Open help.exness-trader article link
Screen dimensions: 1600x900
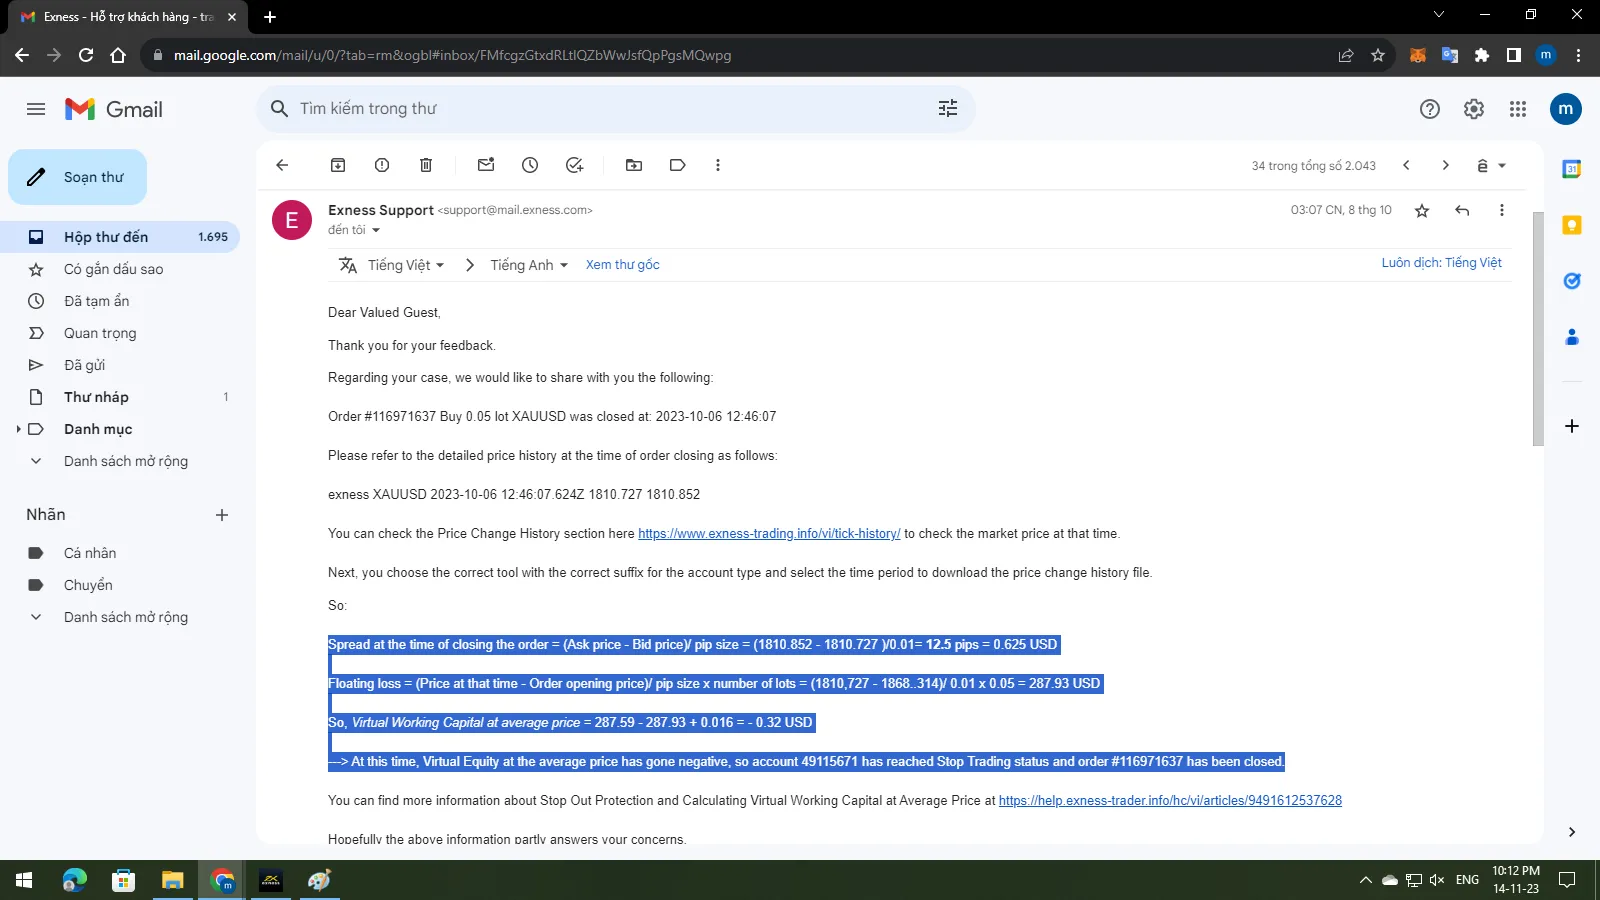pos(1170,801)
